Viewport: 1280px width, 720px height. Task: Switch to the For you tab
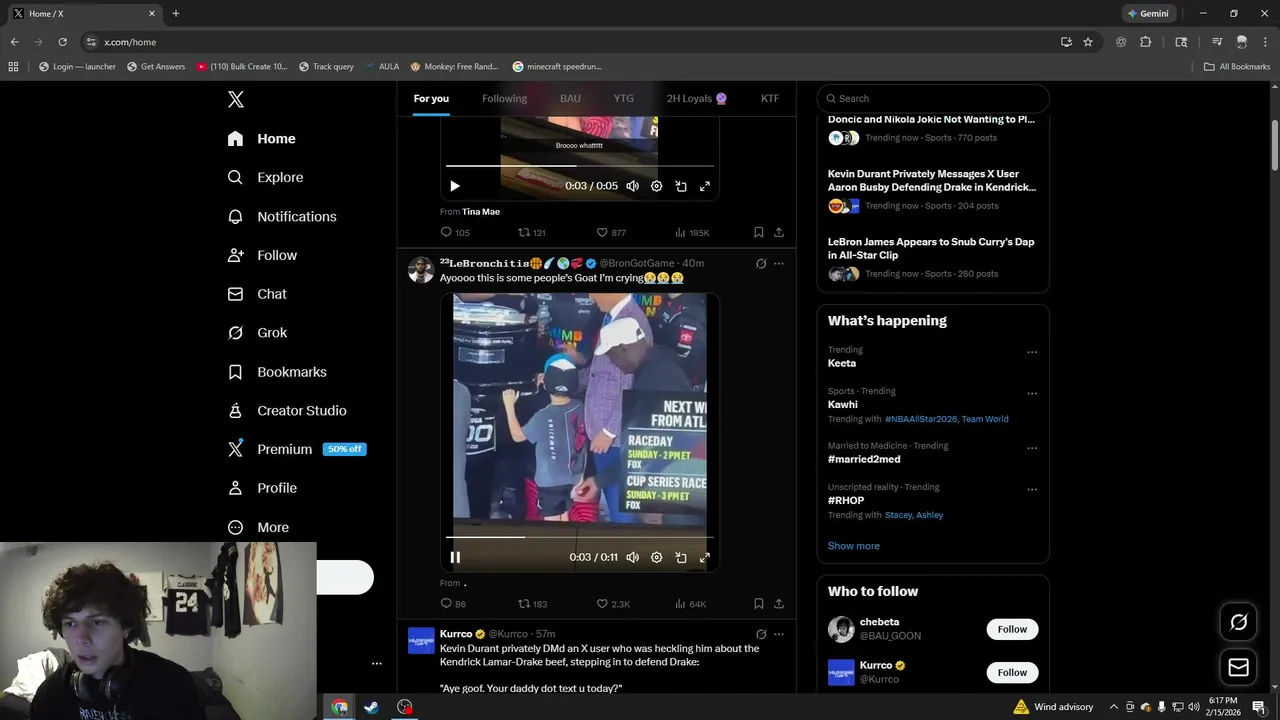point(431,98)
